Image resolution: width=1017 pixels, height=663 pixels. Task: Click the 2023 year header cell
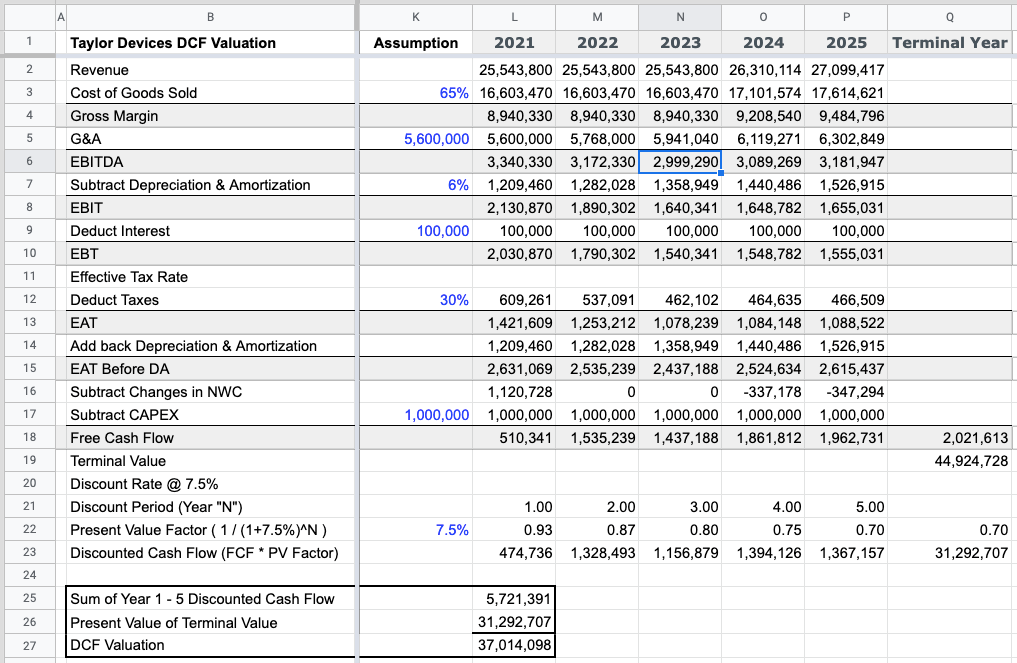[680, 43]
